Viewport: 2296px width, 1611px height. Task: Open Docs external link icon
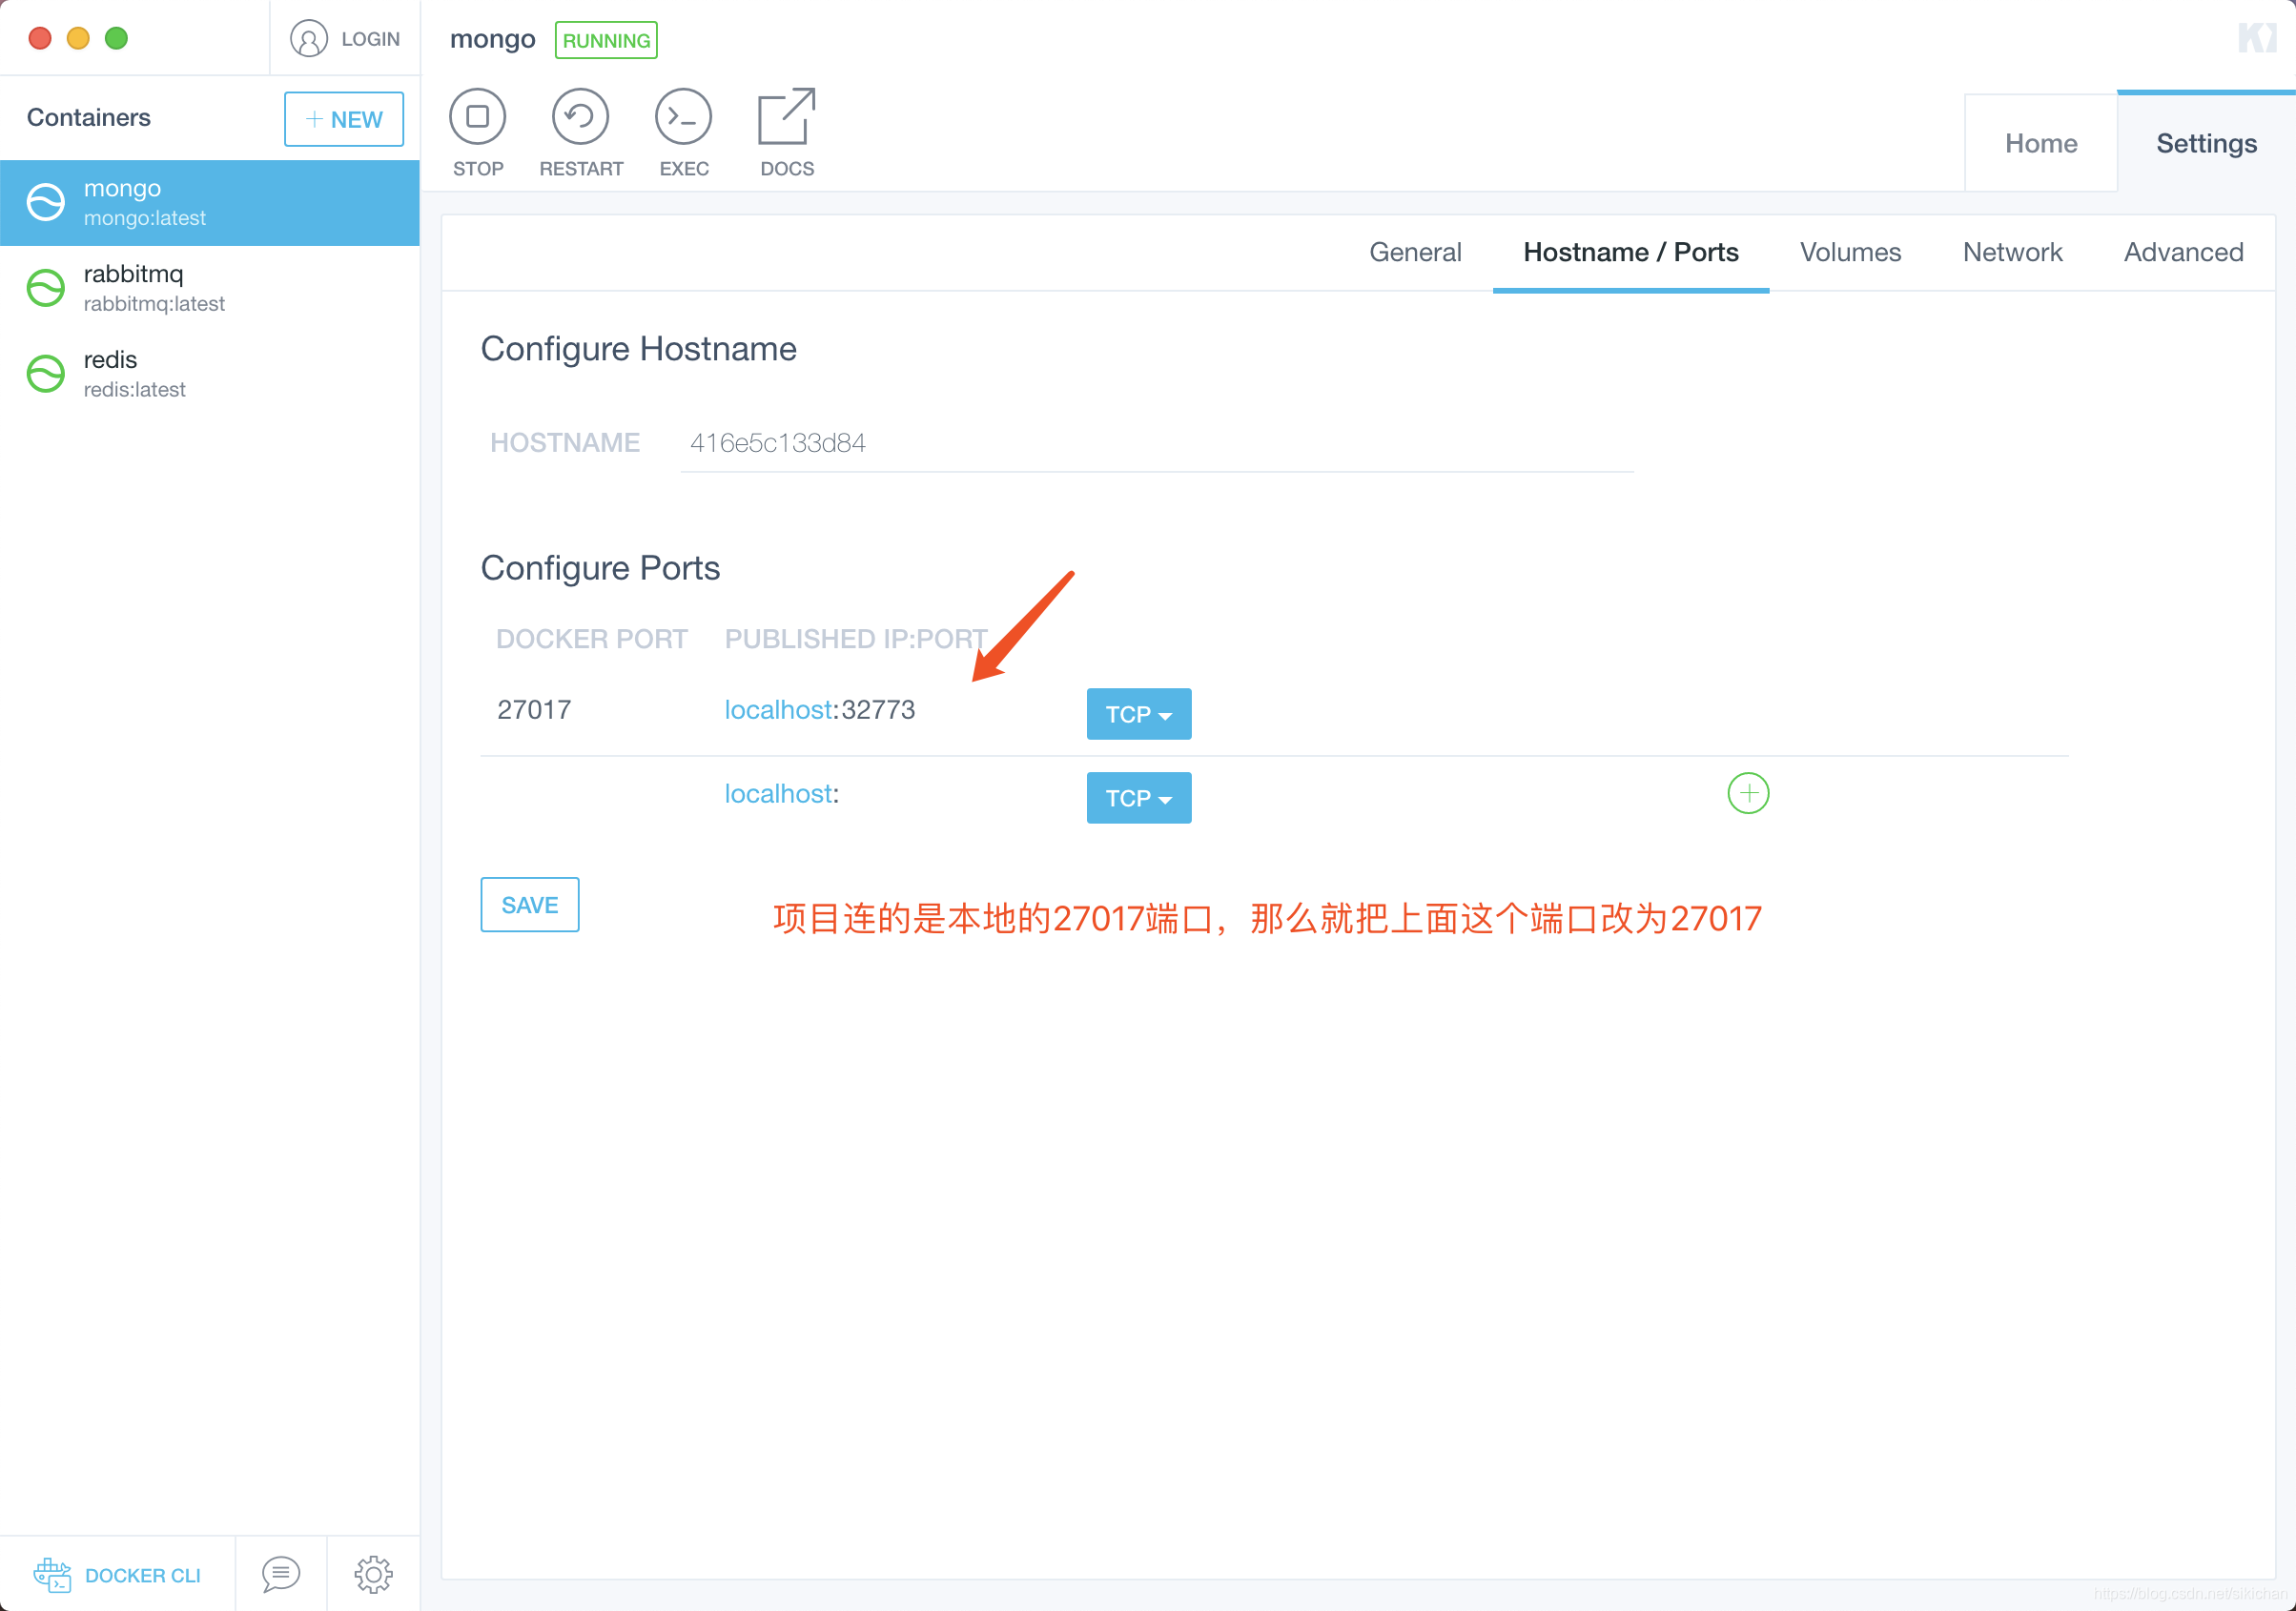pos(786,117)
